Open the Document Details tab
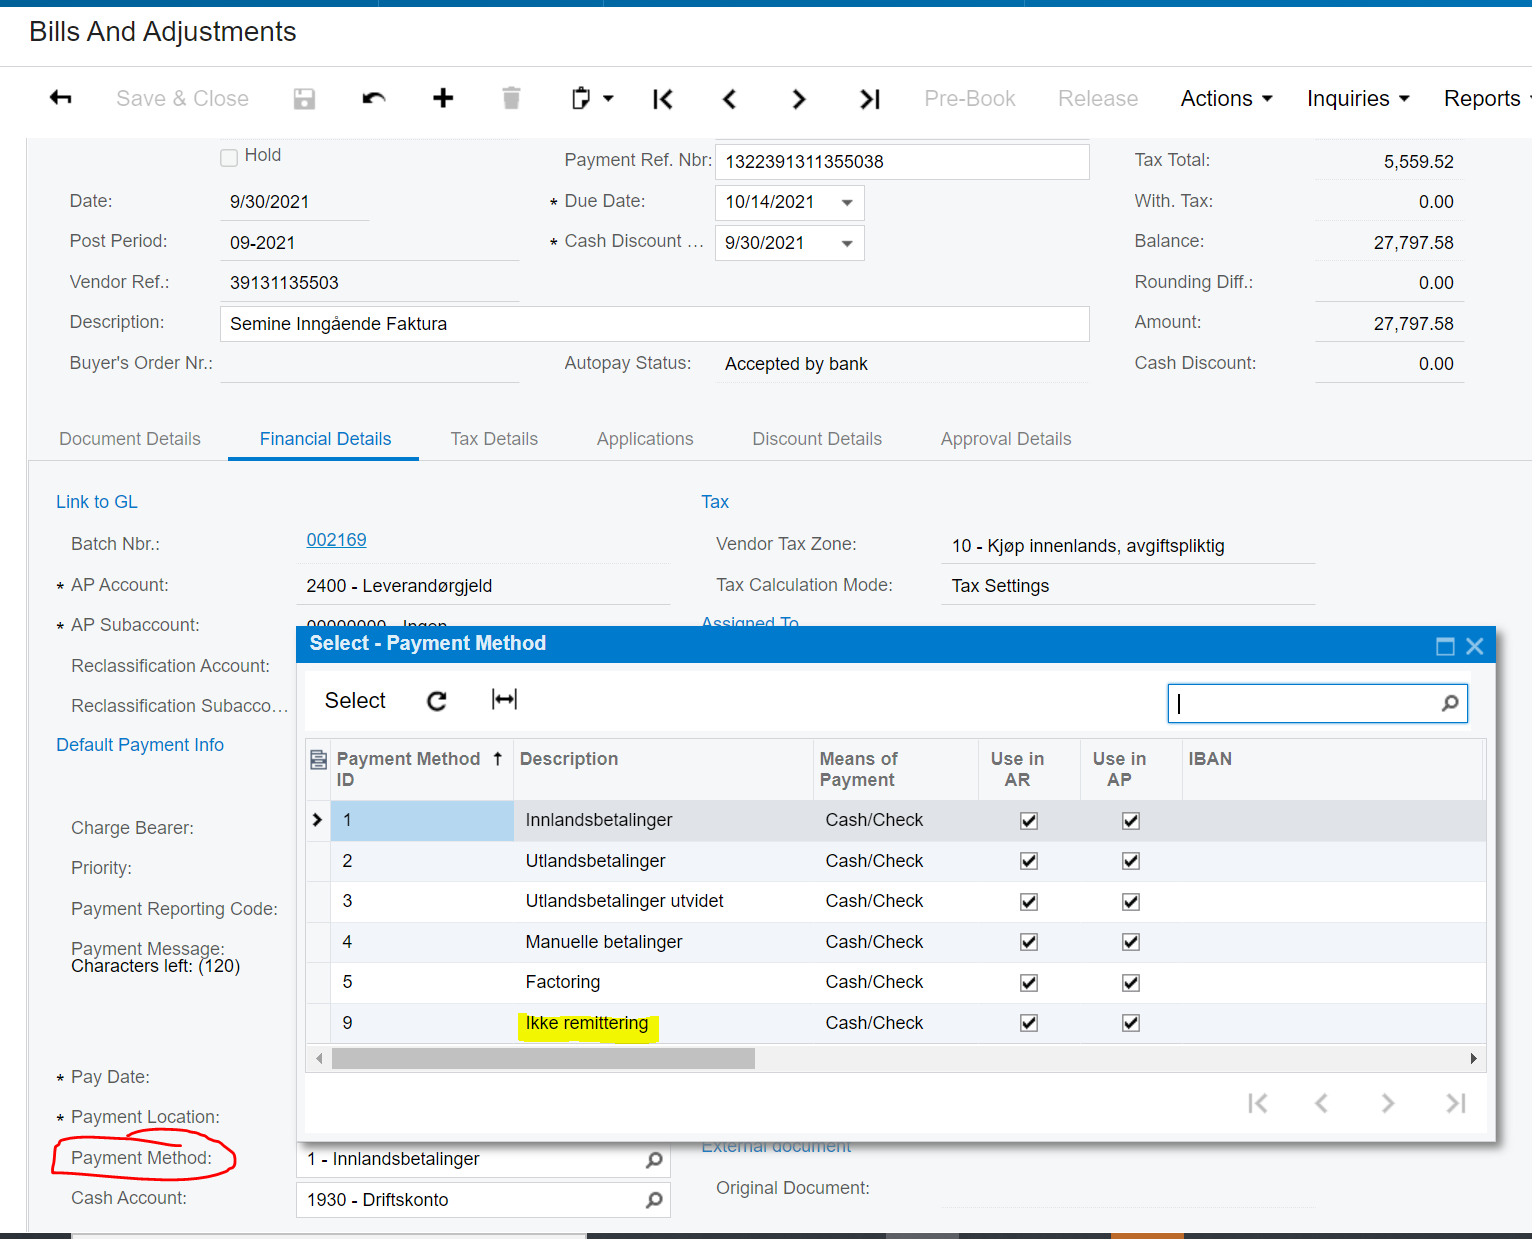Image resolution: width=1532 pixels, height=1239 pixels. point(130,439)
